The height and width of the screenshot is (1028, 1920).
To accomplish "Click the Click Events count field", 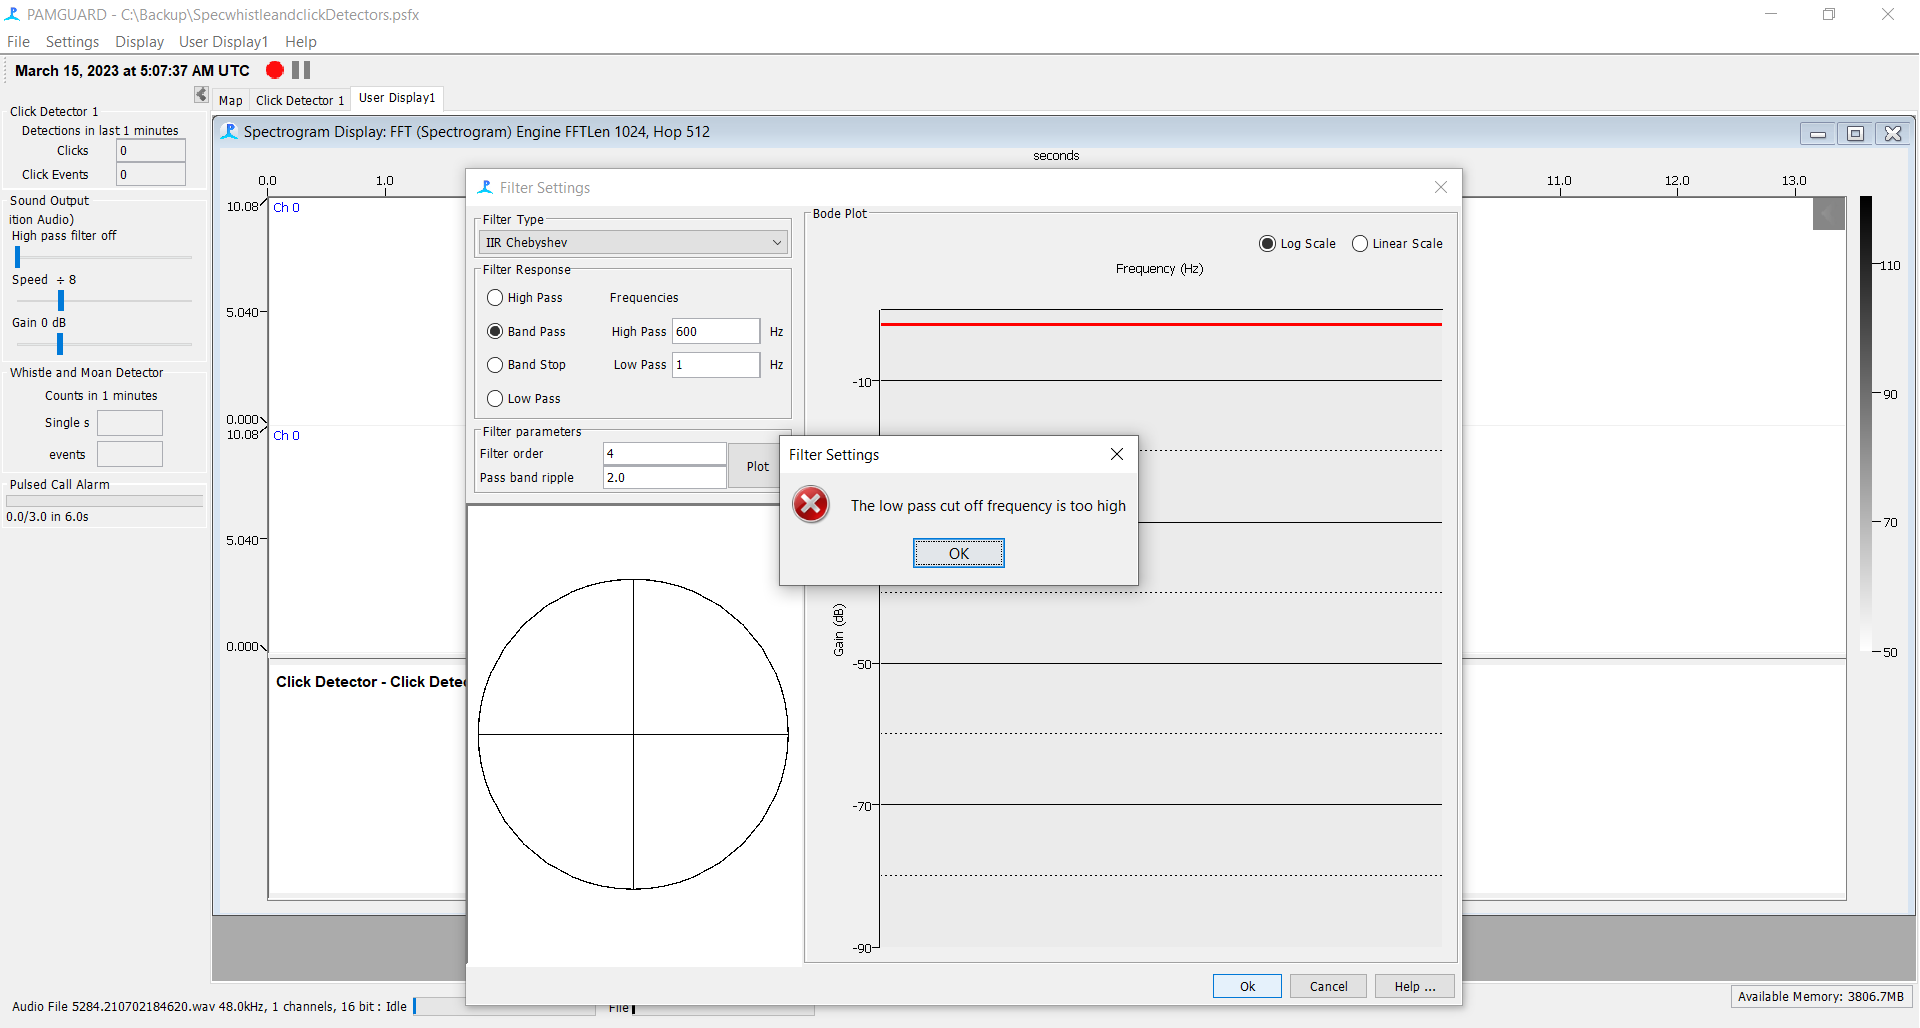I will (x=151, y=174).
